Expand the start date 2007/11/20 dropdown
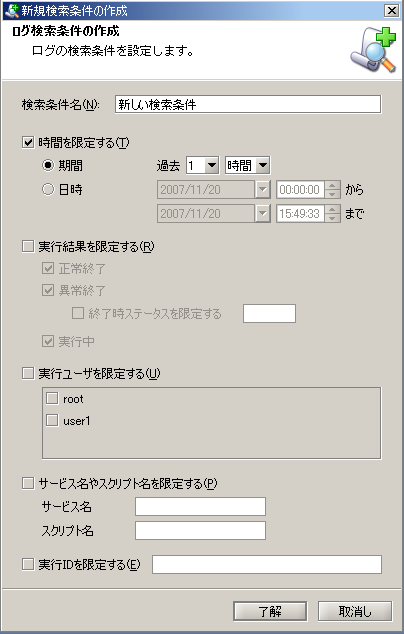 click(262, 189)
